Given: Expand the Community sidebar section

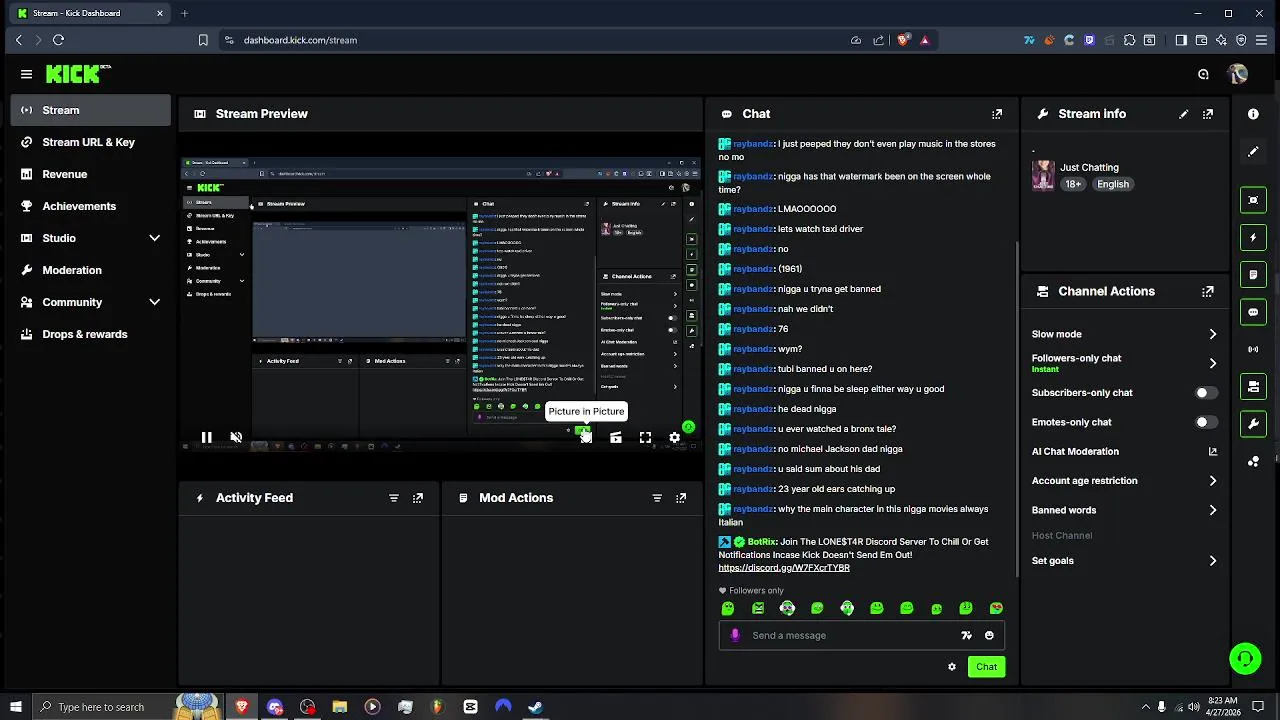Looking at the screenshot, I should point(154,302).
